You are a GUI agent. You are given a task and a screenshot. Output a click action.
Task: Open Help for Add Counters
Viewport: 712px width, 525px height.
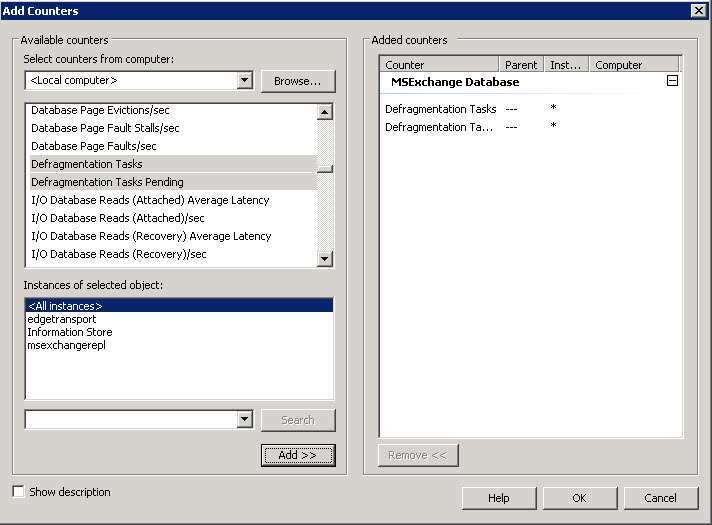click(498, 498)
